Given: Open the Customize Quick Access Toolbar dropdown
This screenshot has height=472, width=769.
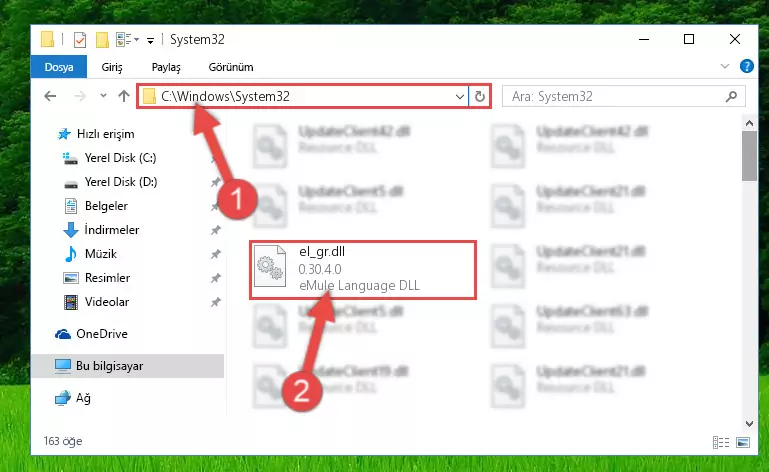Looking at the screenshot, I should point(151,41).
